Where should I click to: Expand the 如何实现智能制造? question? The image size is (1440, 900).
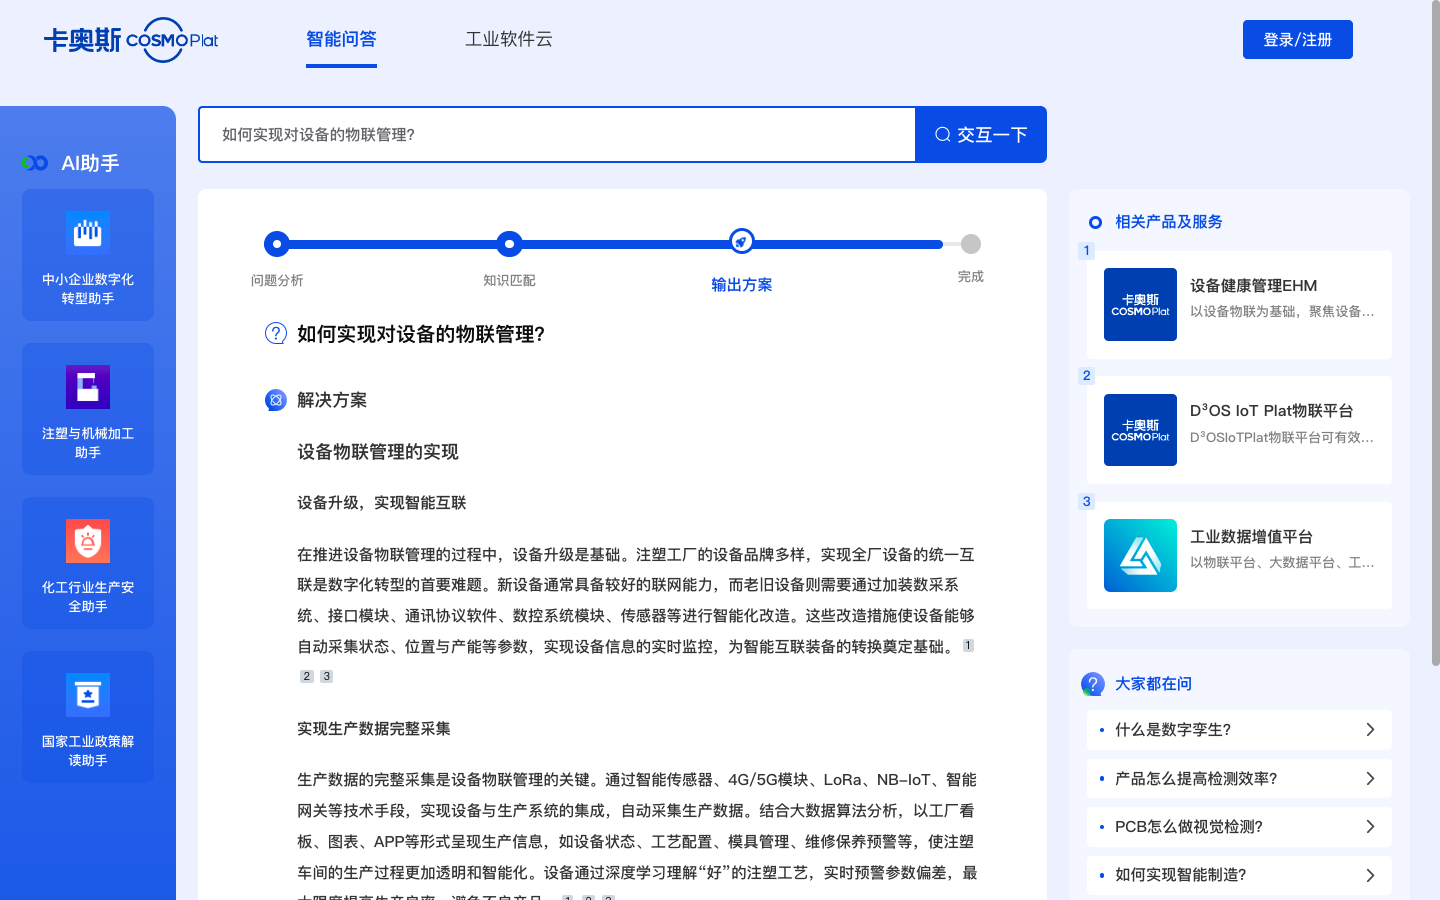click(x=1238, y=875)
